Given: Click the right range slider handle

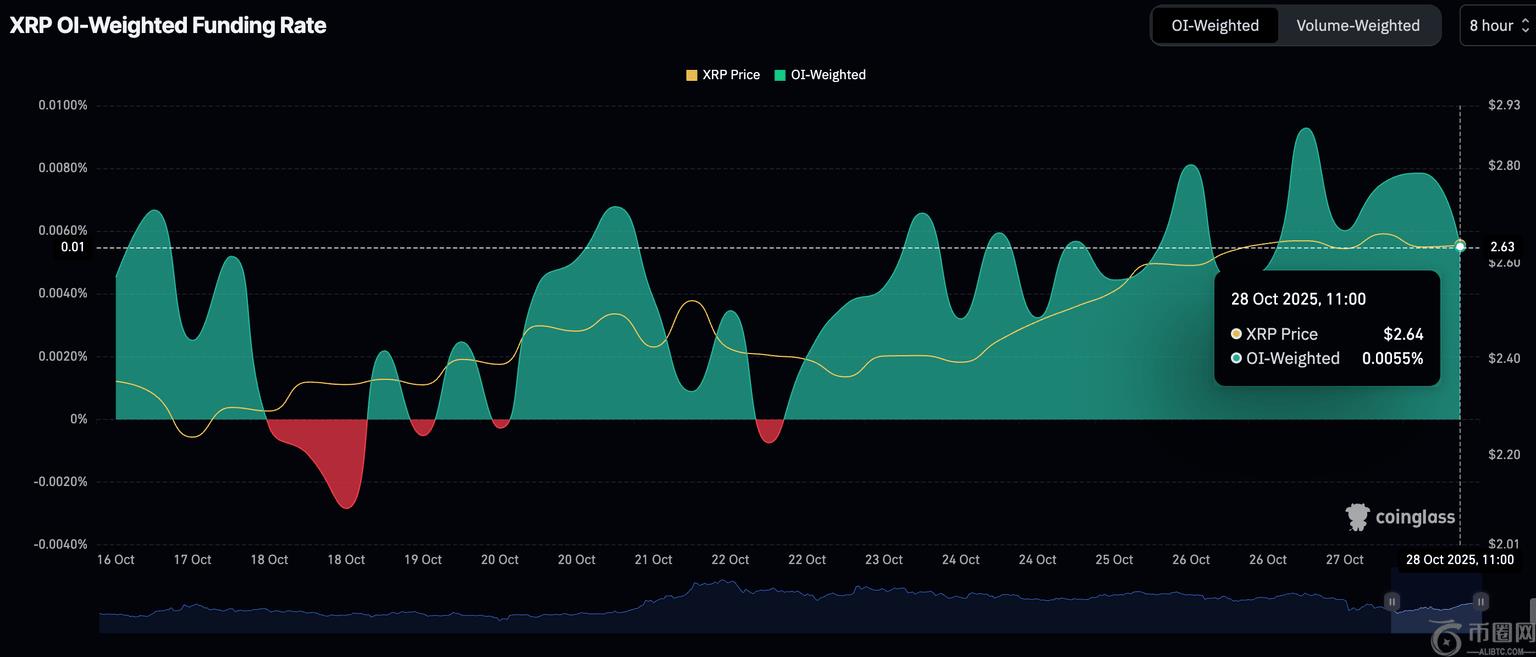Looking at the screenshot, I should click(x=1481, y=601).
